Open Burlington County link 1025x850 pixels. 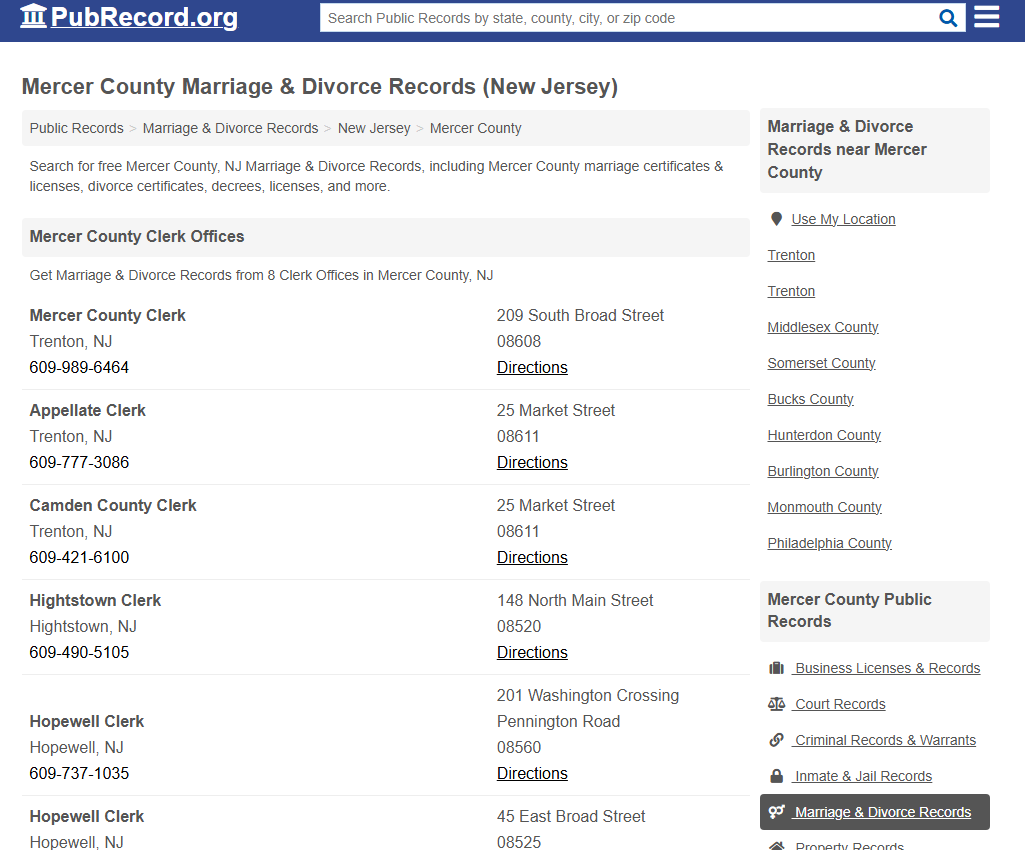point(823,471)
